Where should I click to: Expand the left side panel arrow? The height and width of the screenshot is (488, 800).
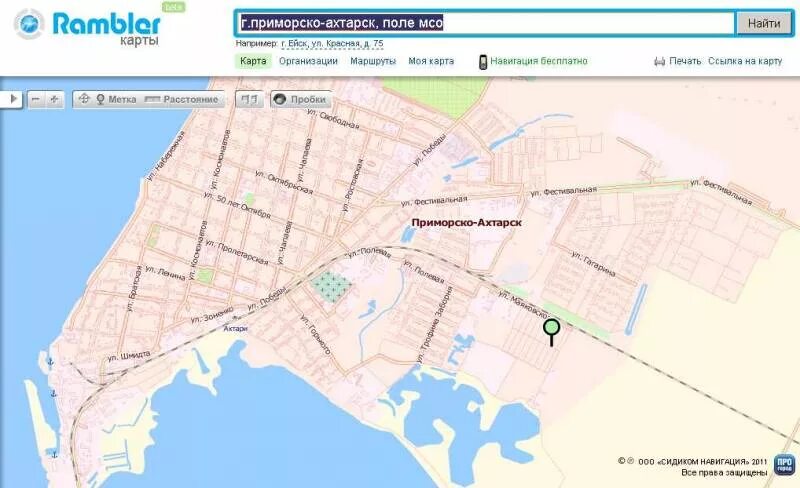point(11,100)
